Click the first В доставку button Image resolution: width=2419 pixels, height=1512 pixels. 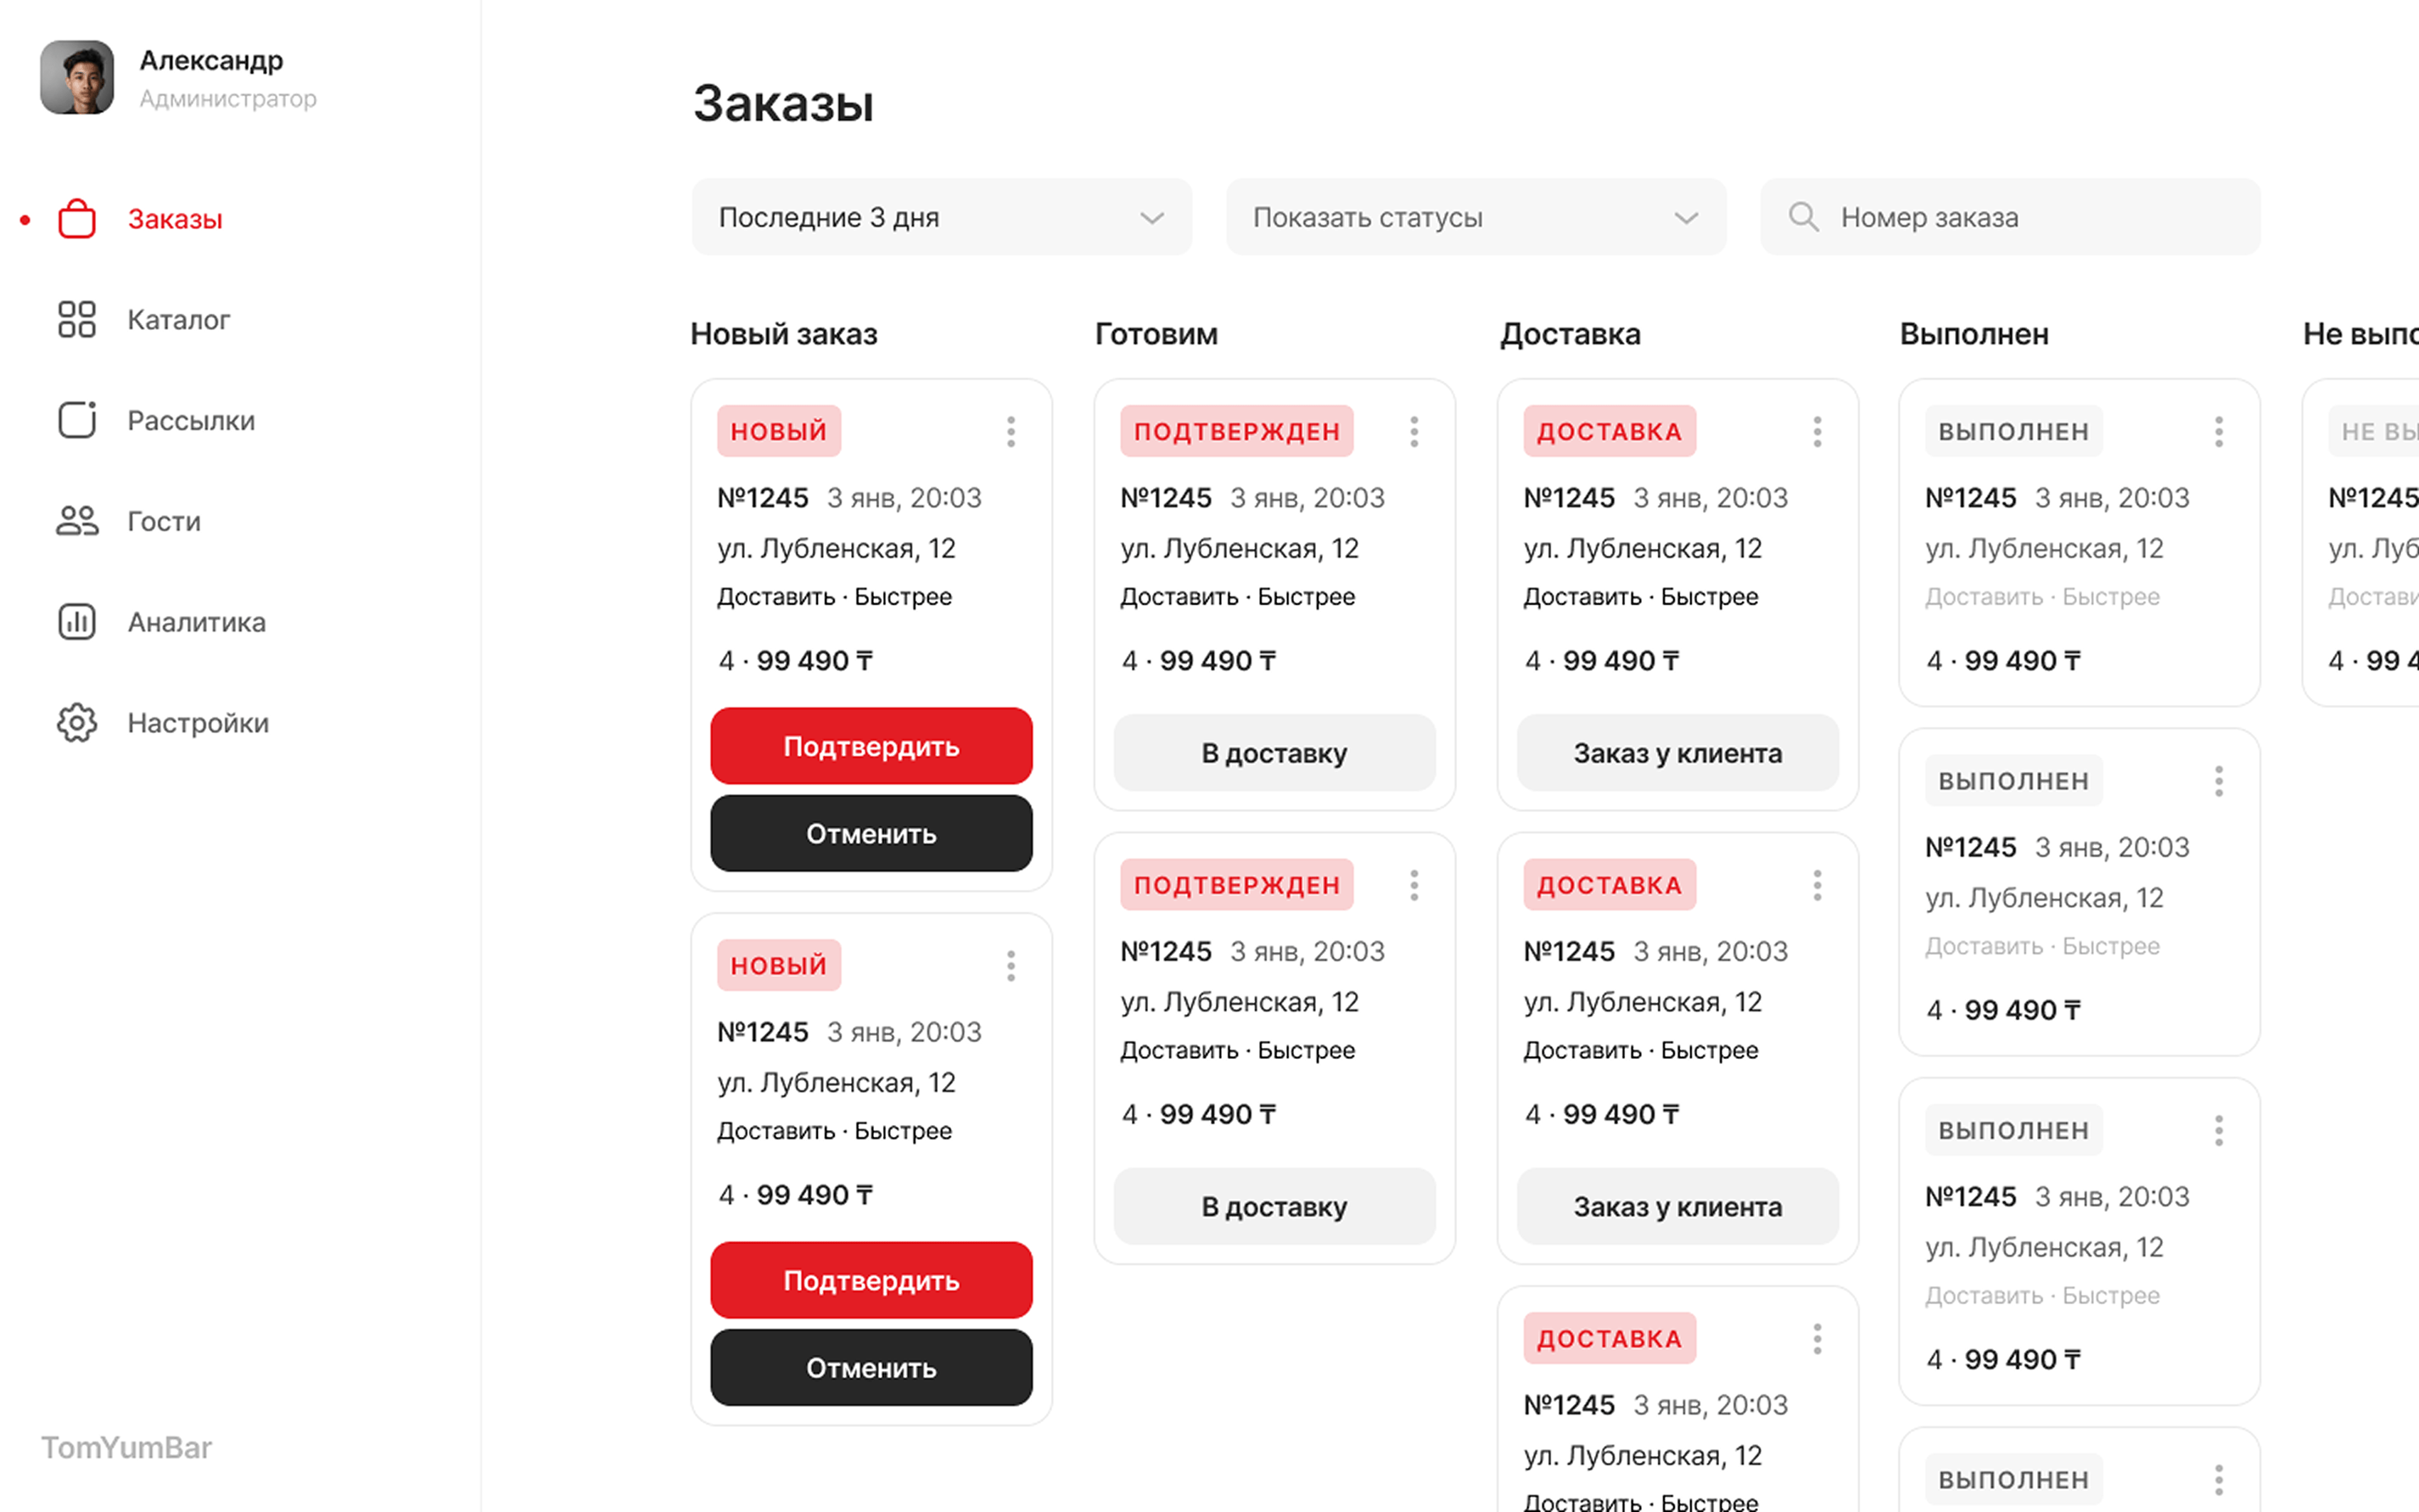(x=1274, y=753)
